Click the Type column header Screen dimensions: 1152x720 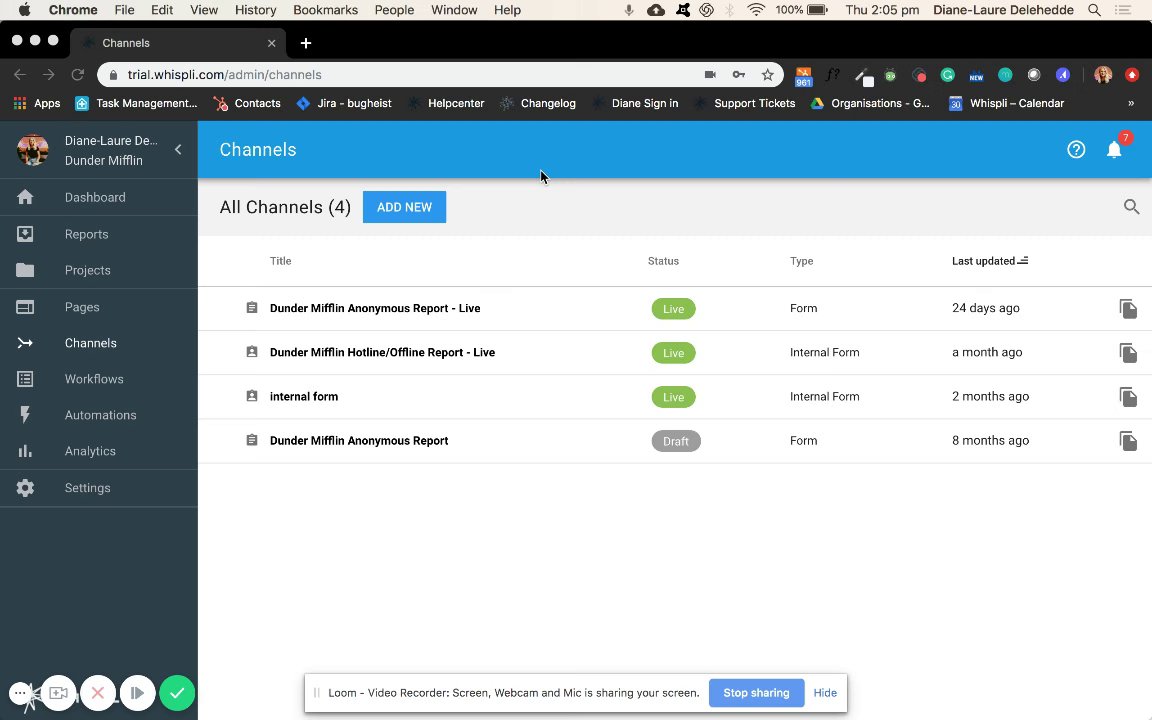802,261
